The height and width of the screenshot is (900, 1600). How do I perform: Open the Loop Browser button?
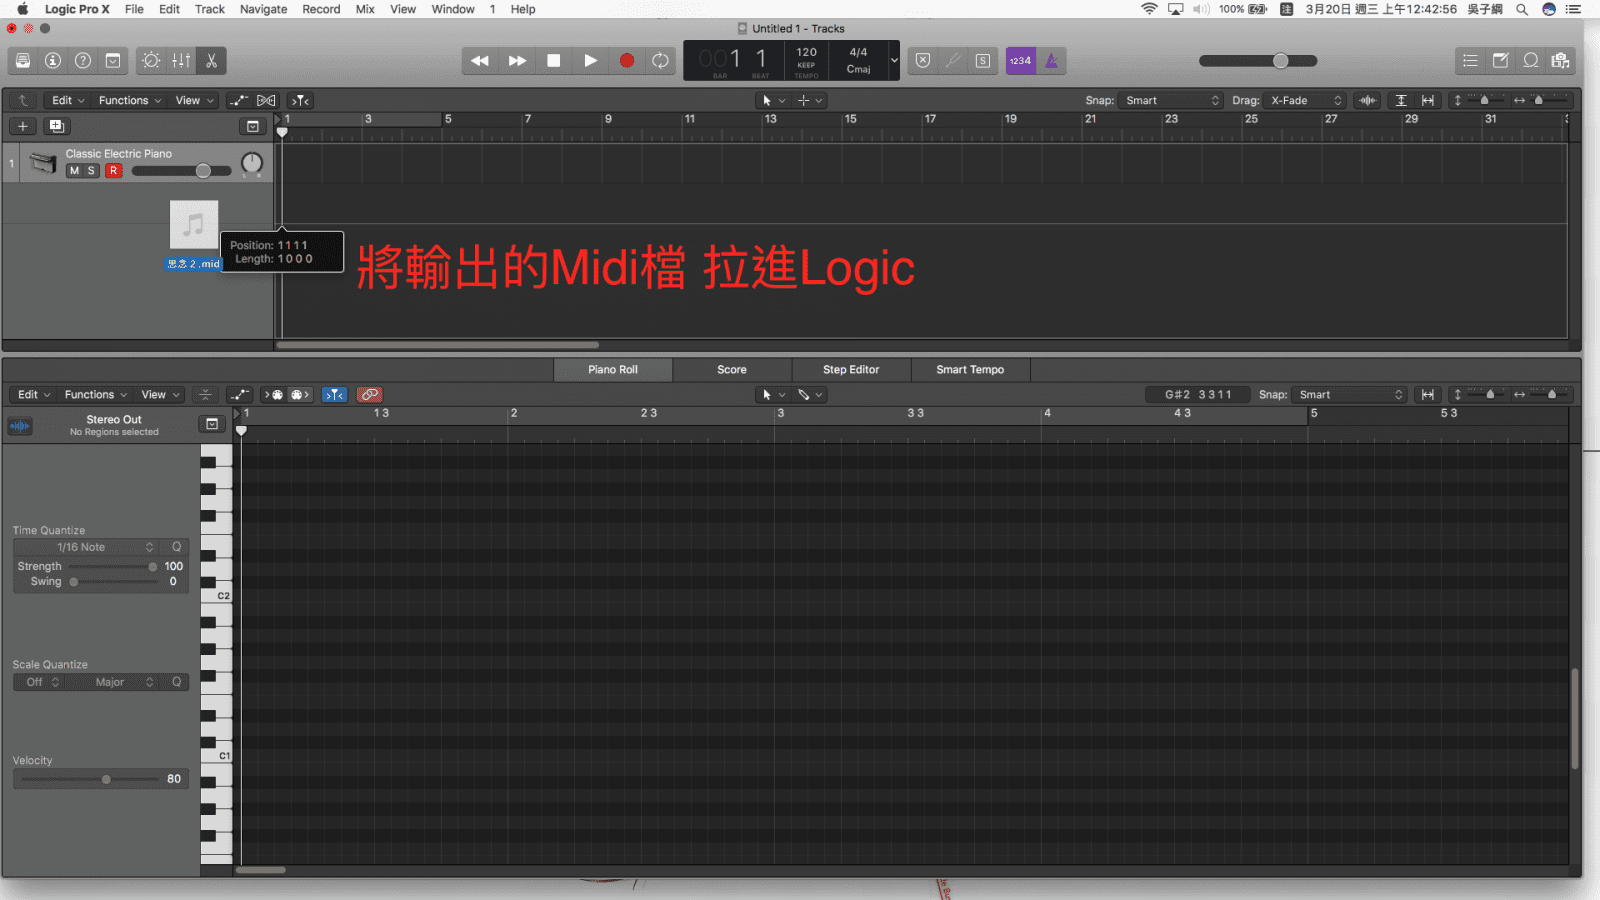tap(1530, 61)
